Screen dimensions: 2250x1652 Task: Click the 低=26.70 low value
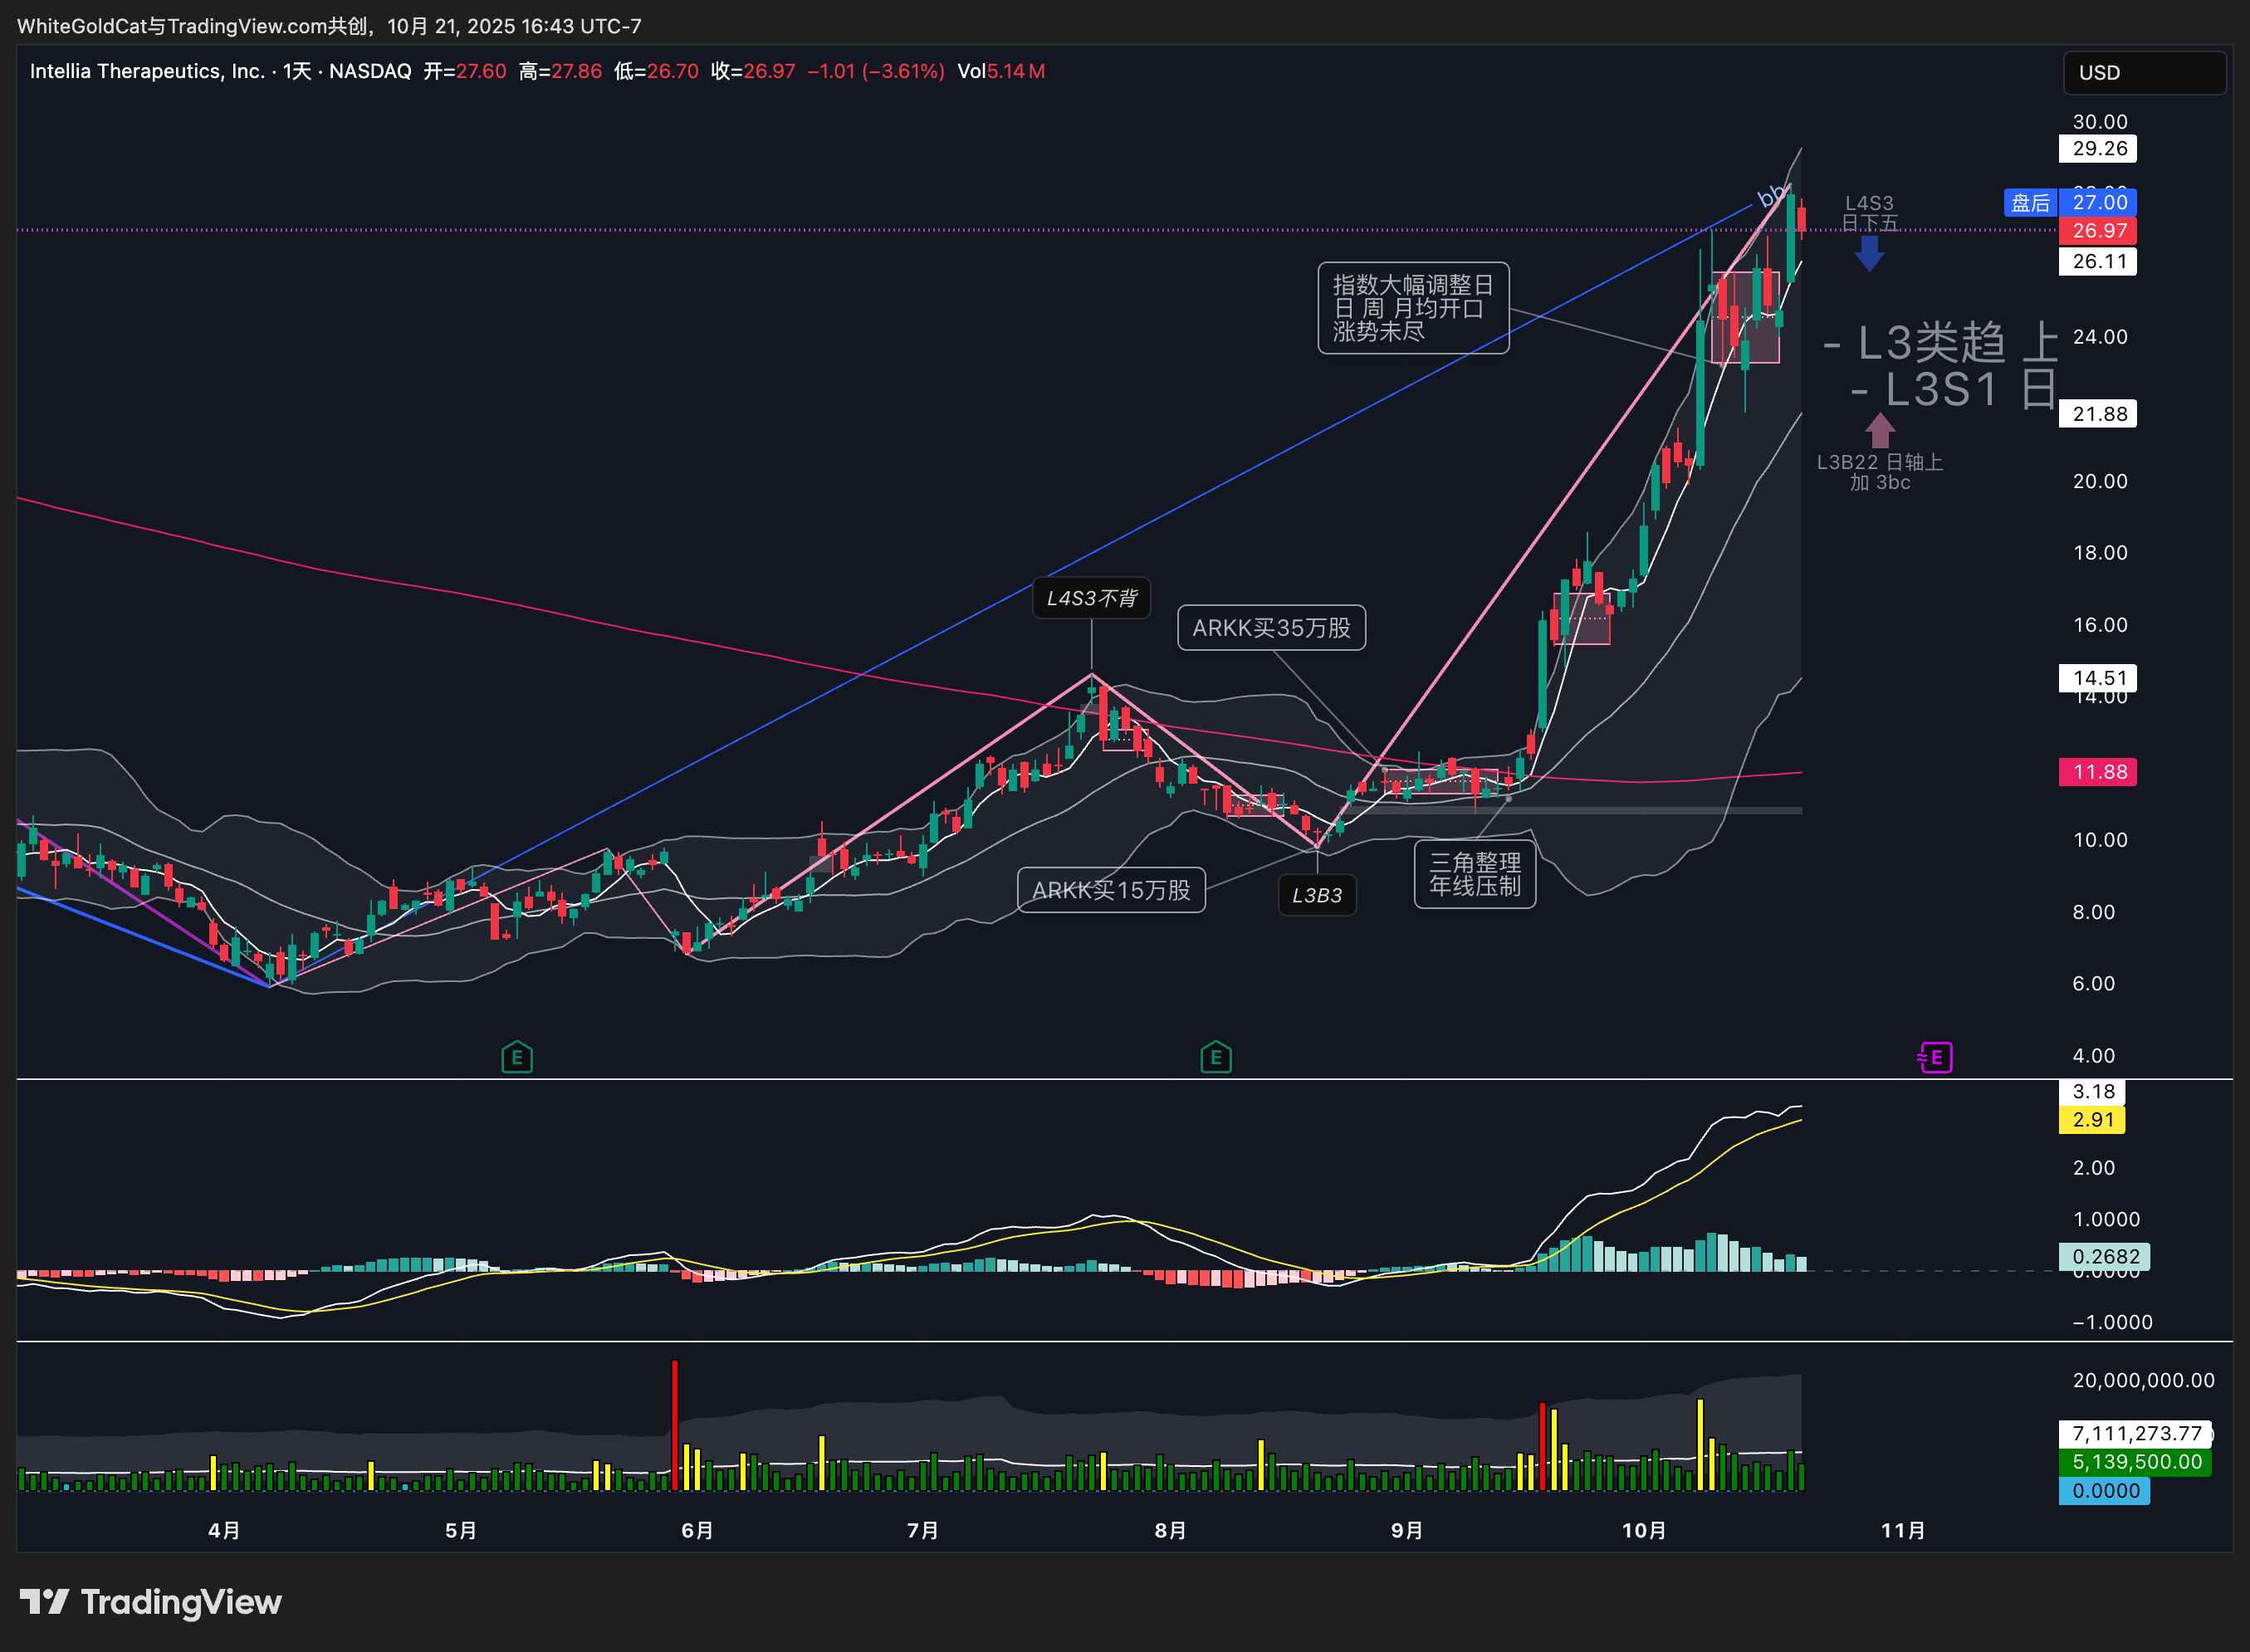click(656, 71)
